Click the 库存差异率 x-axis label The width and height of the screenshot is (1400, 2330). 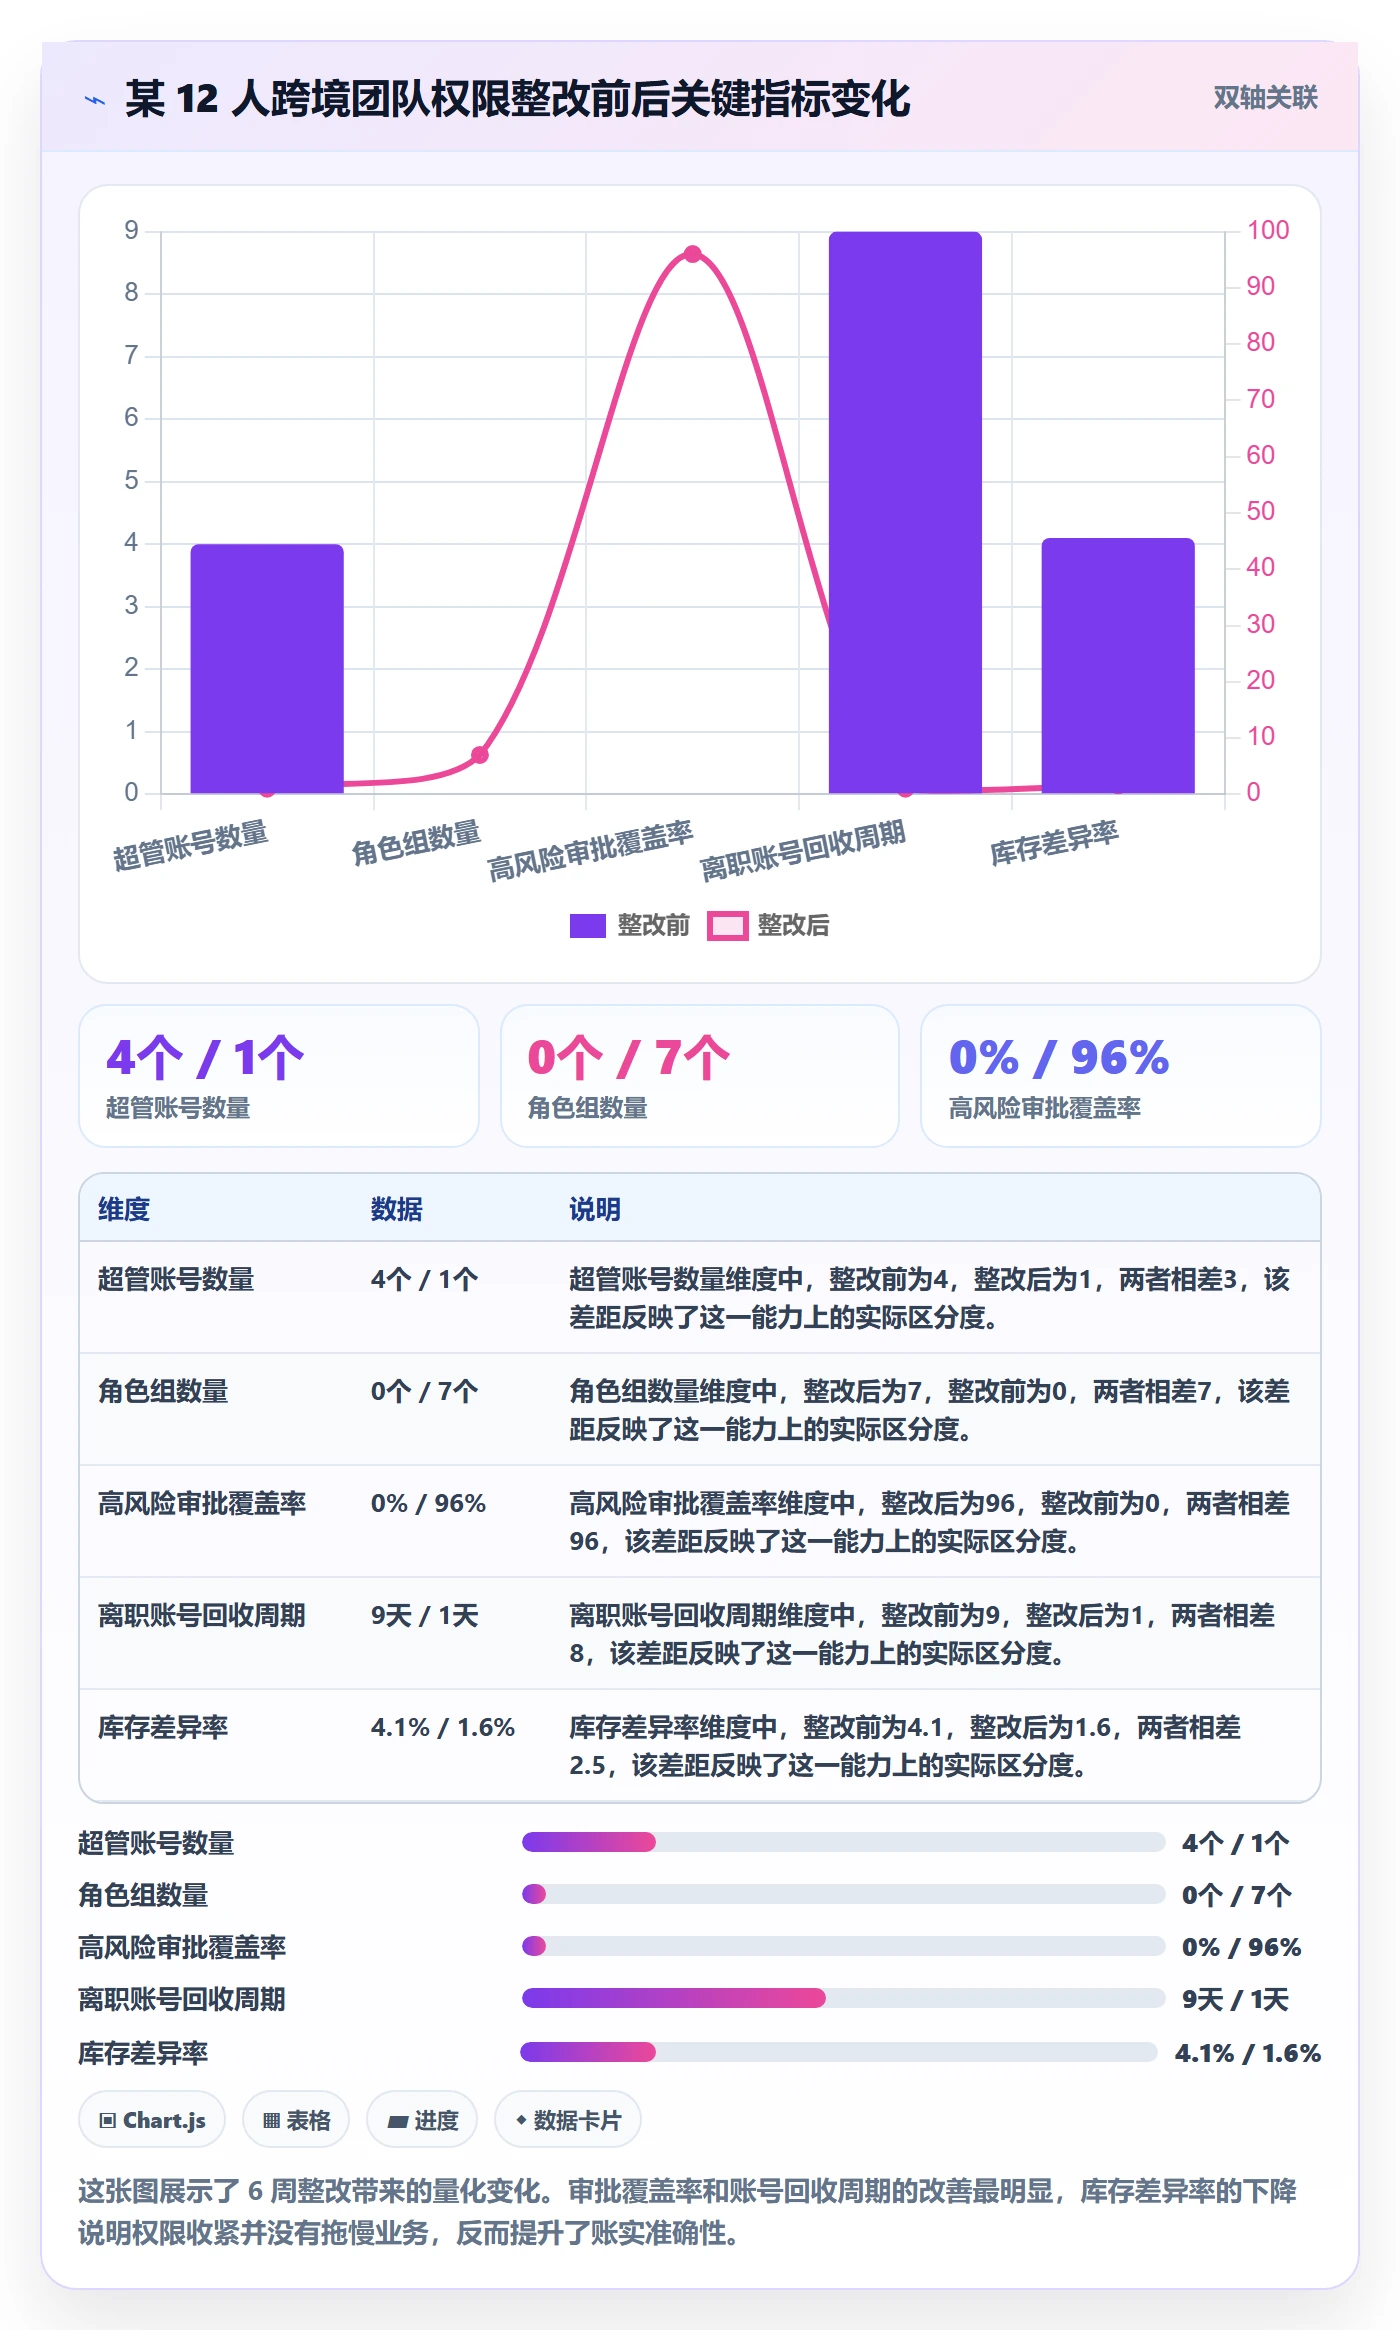[x=1054, y=843]
